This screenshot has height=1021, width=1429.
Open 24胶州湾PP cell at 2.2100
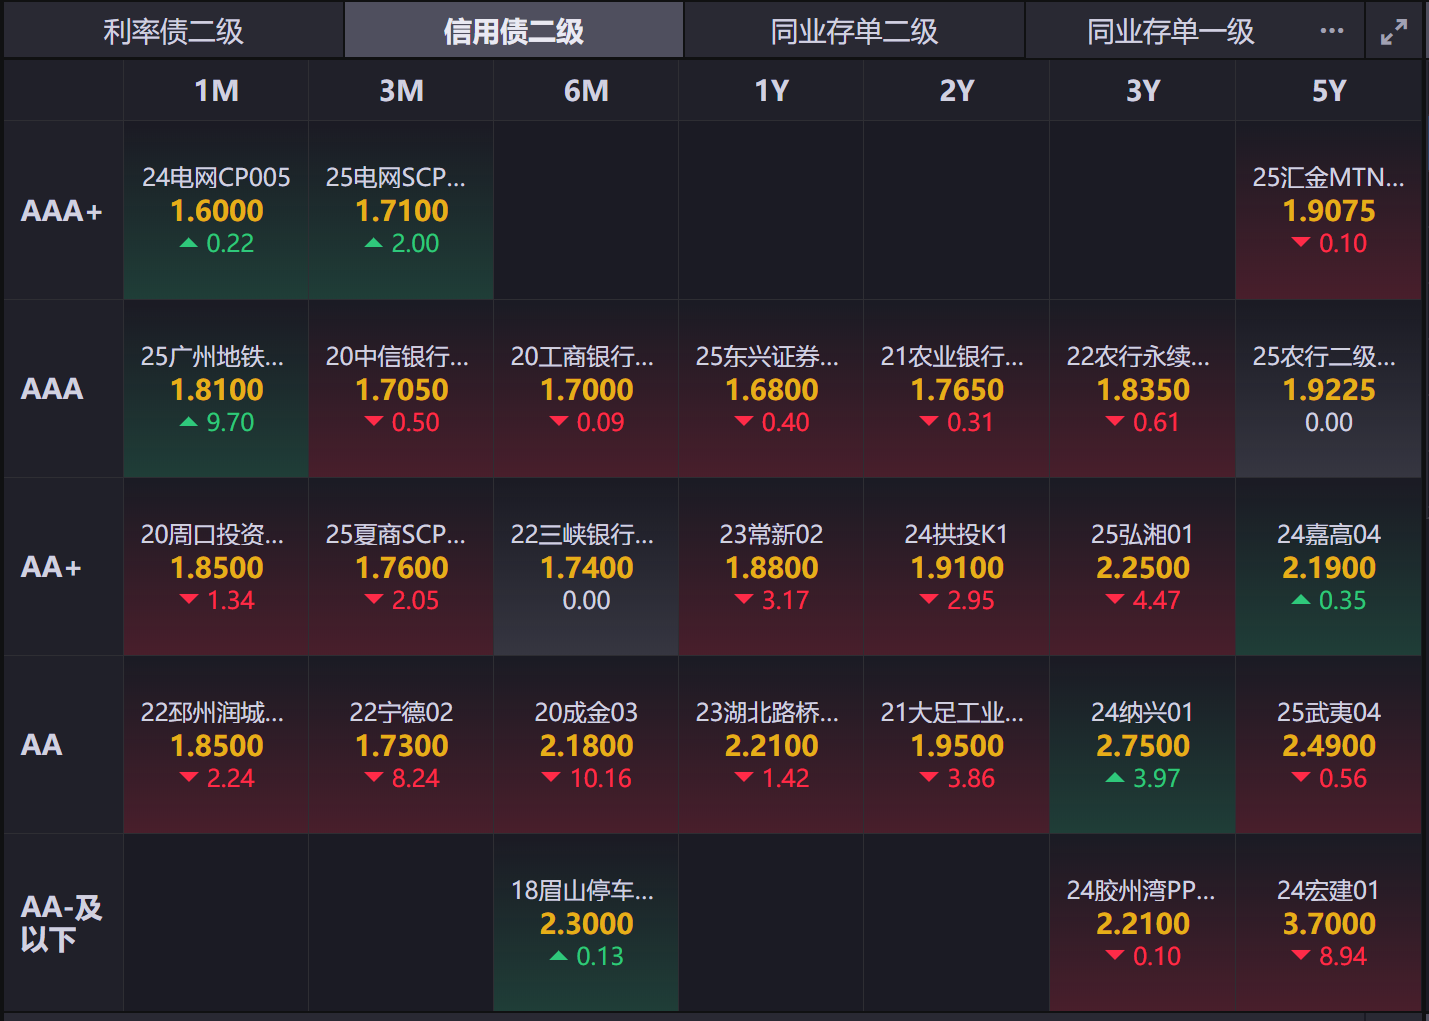1142,923
